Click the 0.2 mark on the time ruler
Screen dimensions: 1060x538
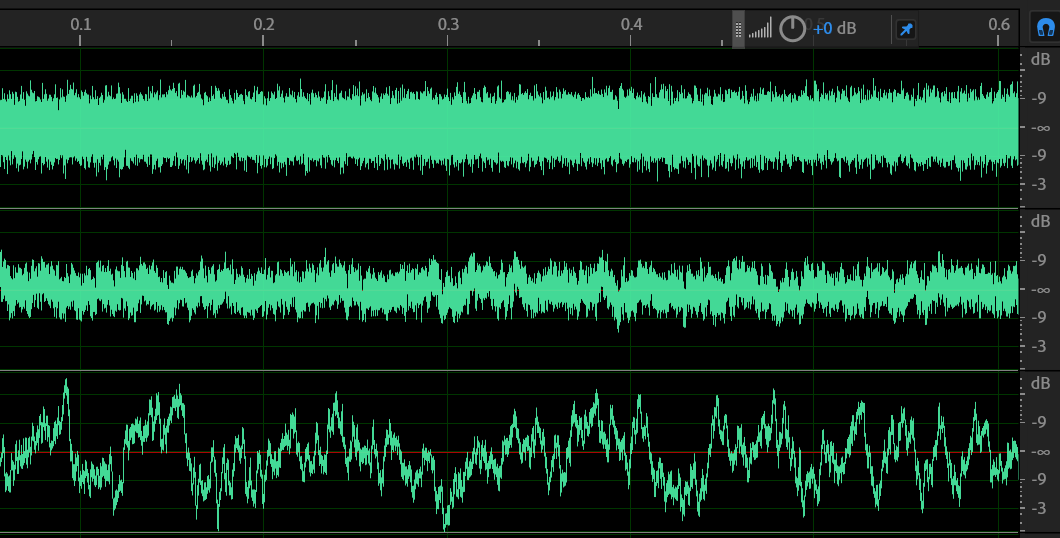click(x=264, y=24)
